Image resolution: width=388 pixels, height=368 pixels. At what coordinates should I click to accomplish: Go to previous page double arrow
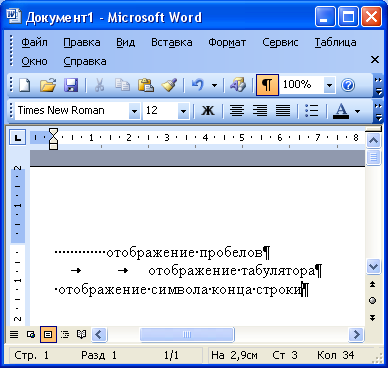click(373, 284)
